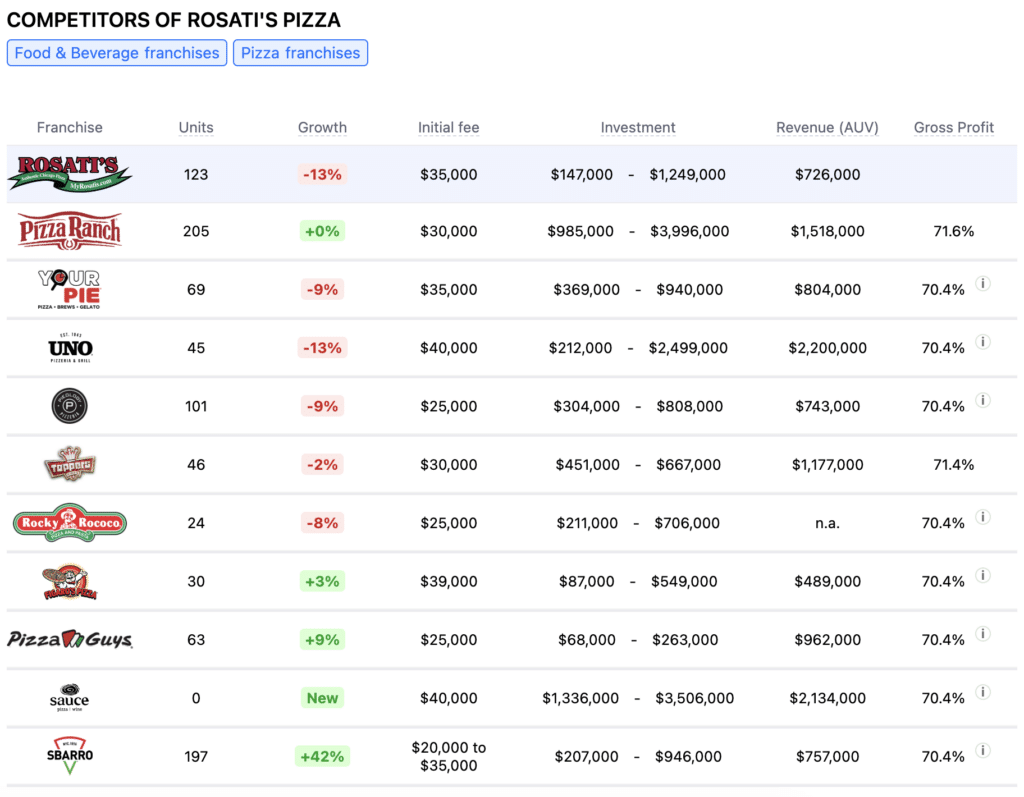The height and width of the screenshot is (797, 1024).
Task: Click the $3,996,000 investment value
Action: (x=690, y=231)
